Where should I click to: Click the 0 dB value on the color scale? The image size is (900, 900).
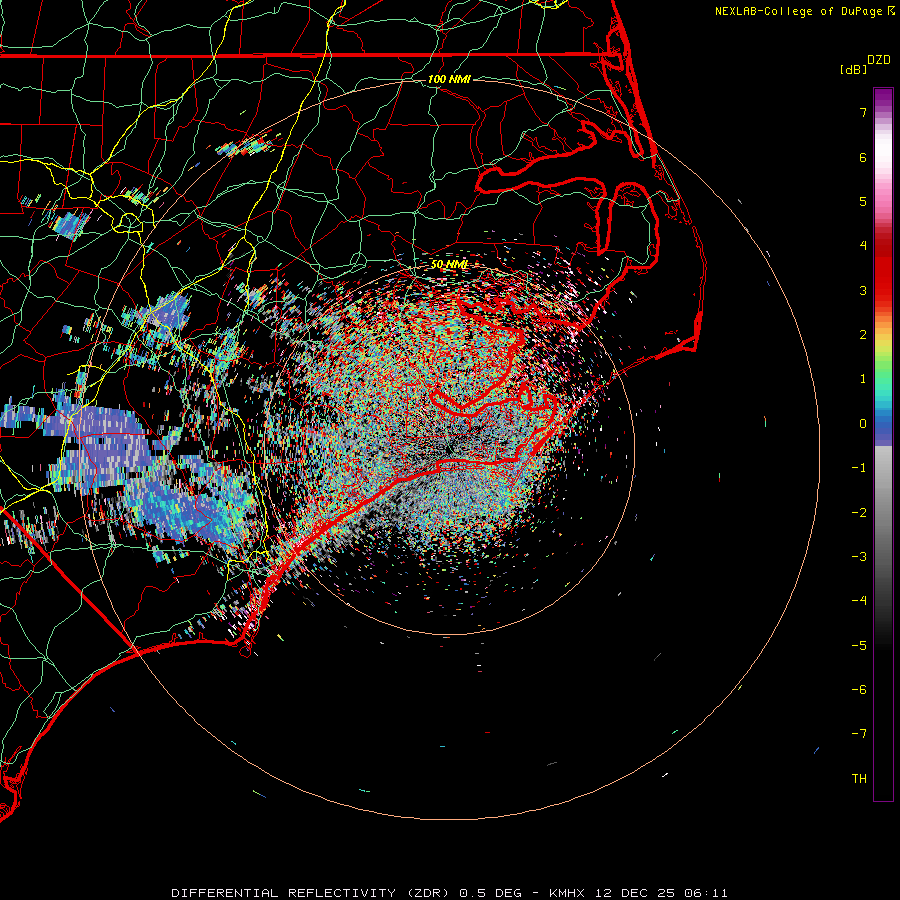[863, 424]
